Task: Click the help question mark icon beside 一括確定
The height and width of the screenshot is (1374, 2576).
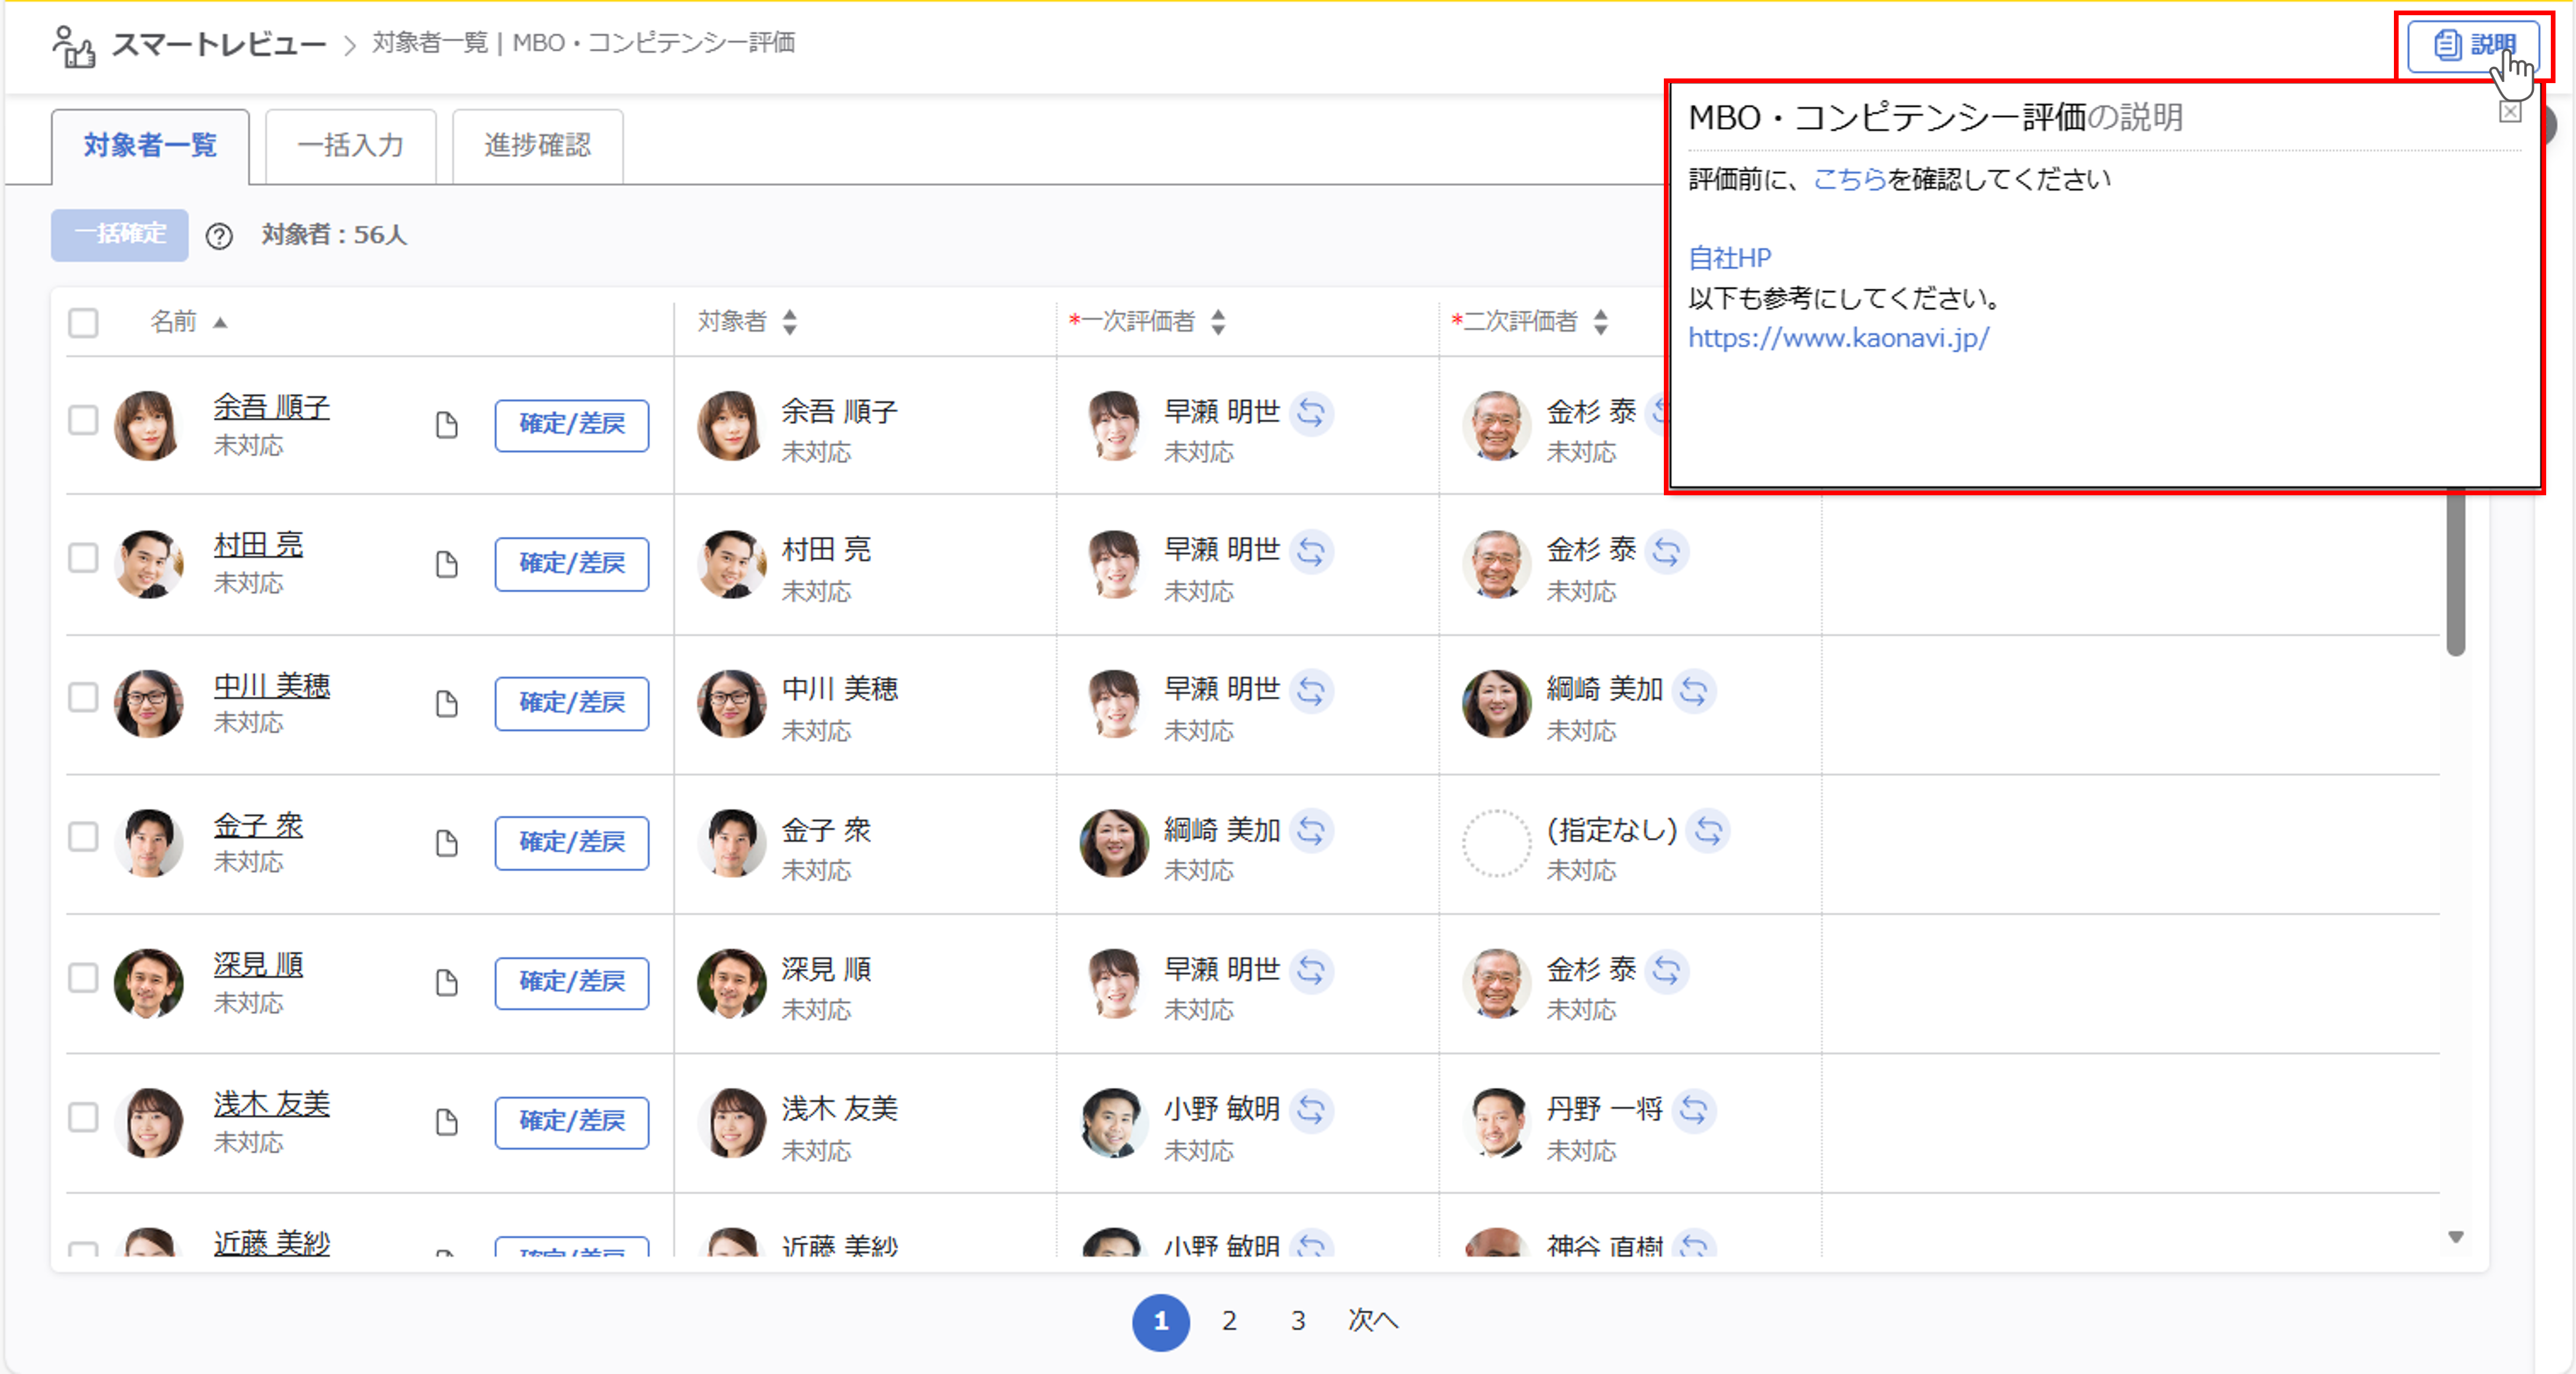Action: pos(220,237)
